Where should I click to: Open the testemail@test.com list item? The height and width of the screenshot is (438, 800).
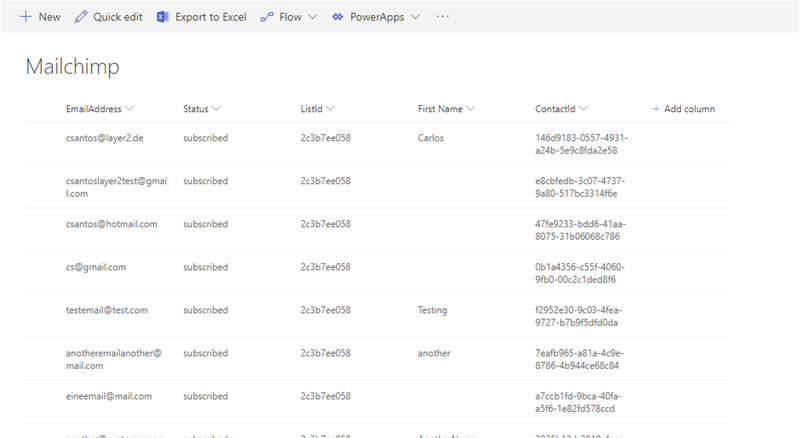(107, 310)
